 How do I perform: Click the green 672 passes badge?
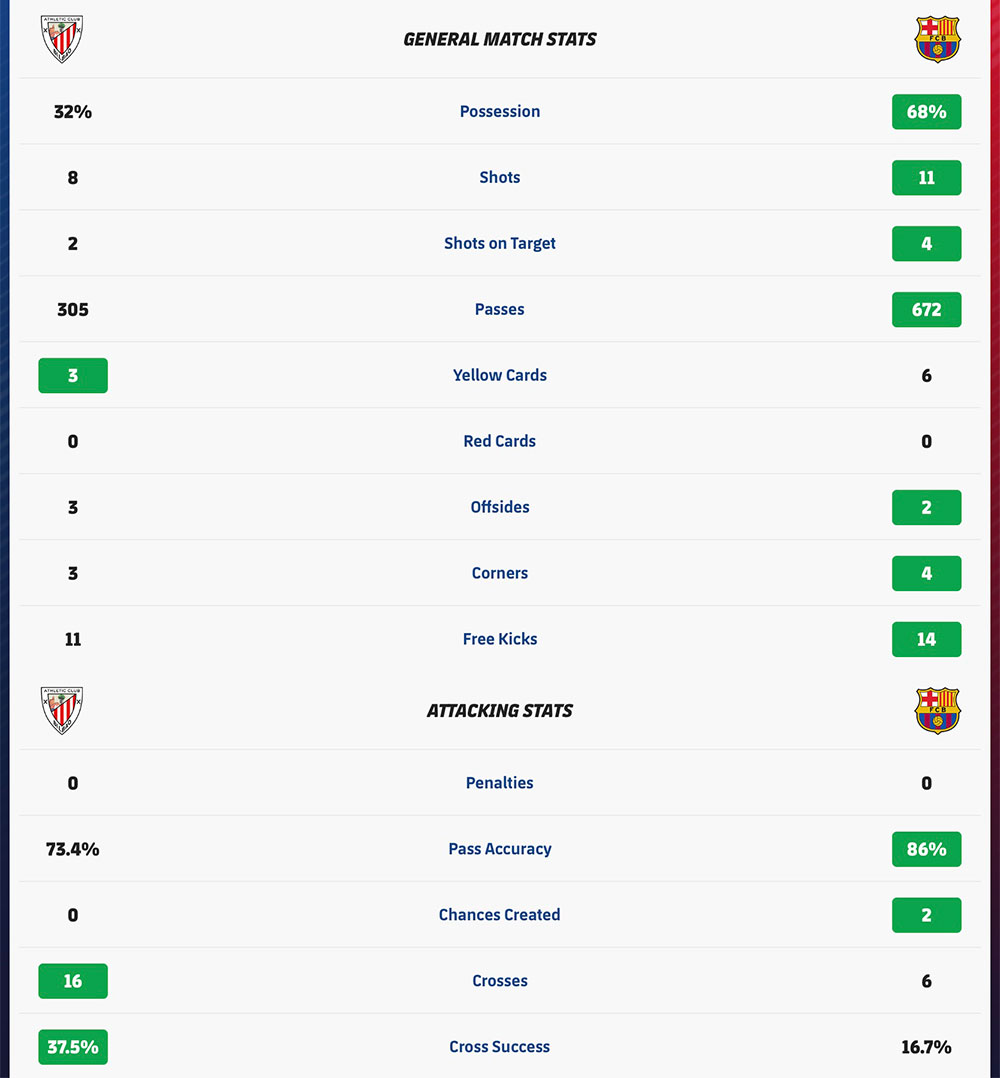[926, 309]
